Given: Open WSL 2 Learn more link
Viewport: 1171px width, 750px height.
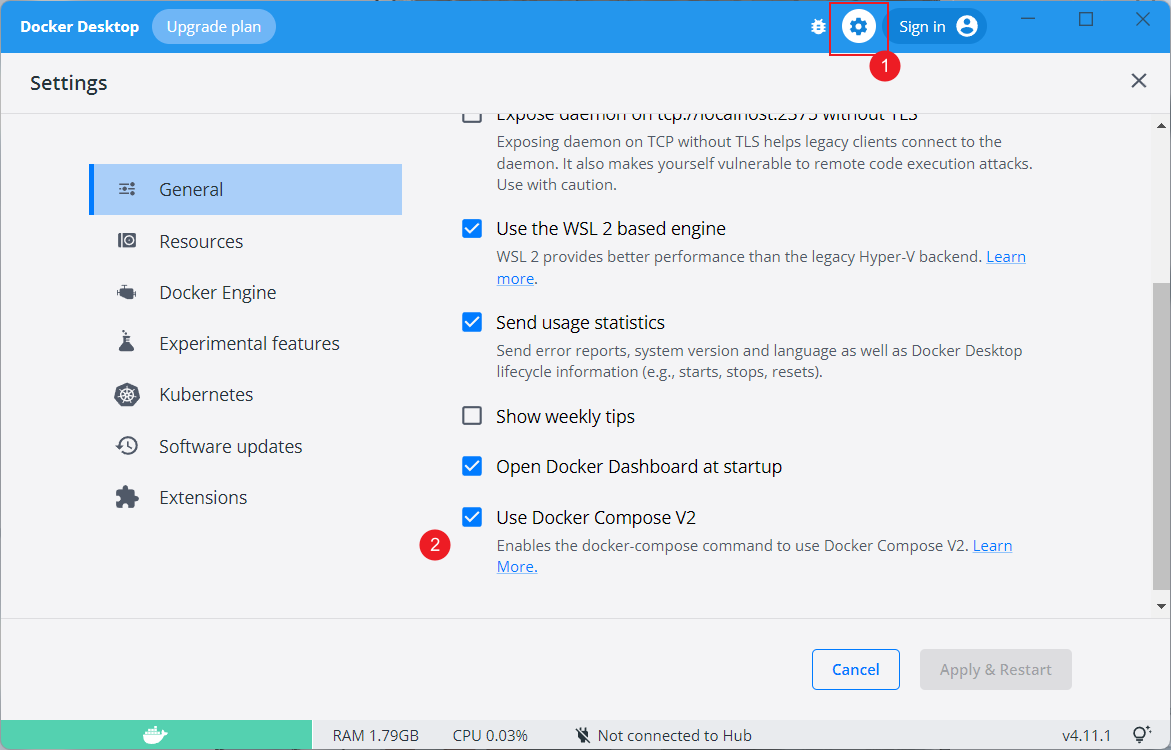Looking at the screenshot, I should (1006, 257).
